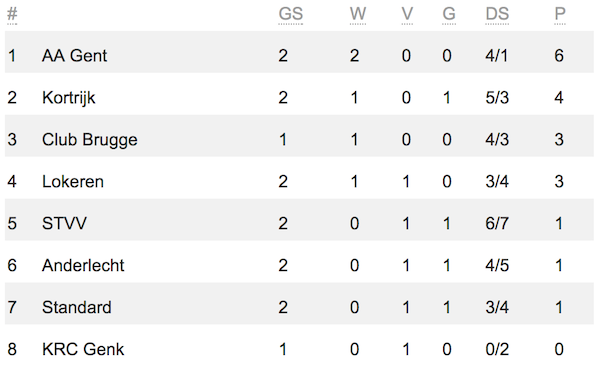The width and height of the screenshot is (600, 375).
Task: Select the KRC Genk team name
Action: pos(83,349)
